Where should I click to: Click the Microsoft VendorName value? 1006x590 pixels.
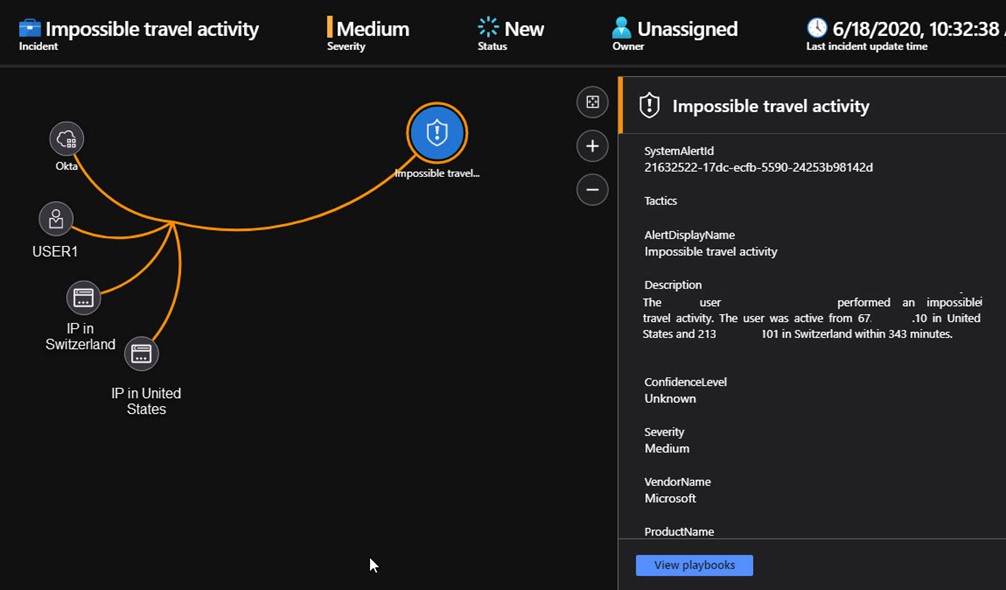click(x=670, y=498)
